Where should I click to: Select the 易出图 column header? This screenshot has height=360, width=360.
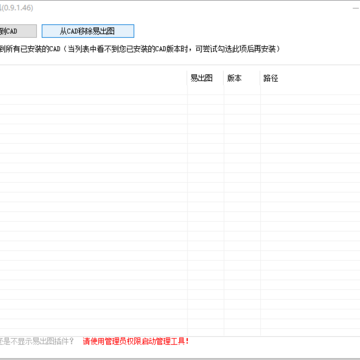[205, 79]
